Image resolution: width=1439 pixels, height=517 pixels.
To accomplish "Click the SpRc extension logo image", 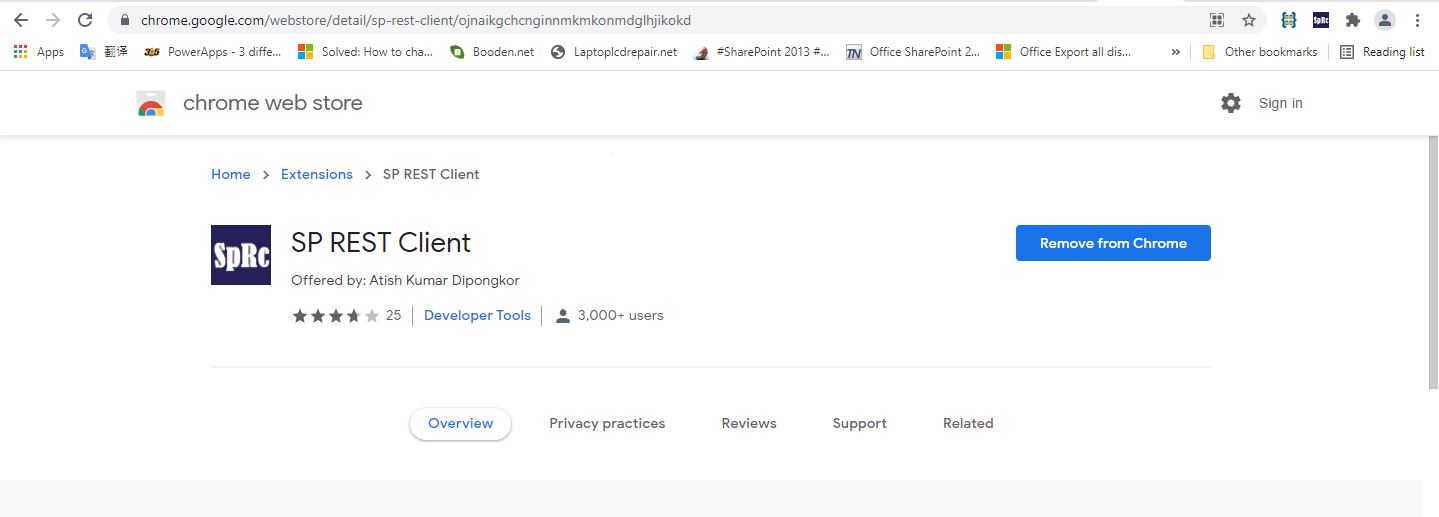I will (241, 255).
